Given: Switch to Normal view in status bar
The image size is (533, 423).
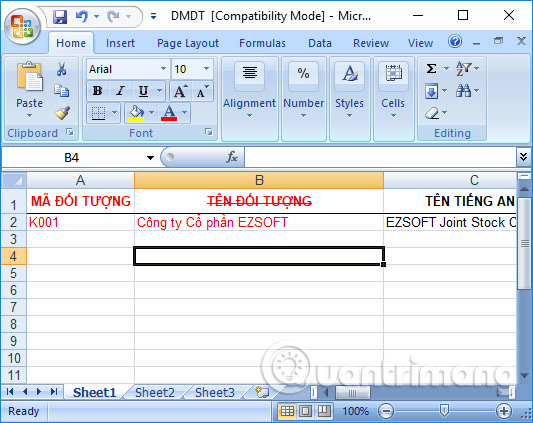Looking at the screenshot, I should click(x=287, y=411).
